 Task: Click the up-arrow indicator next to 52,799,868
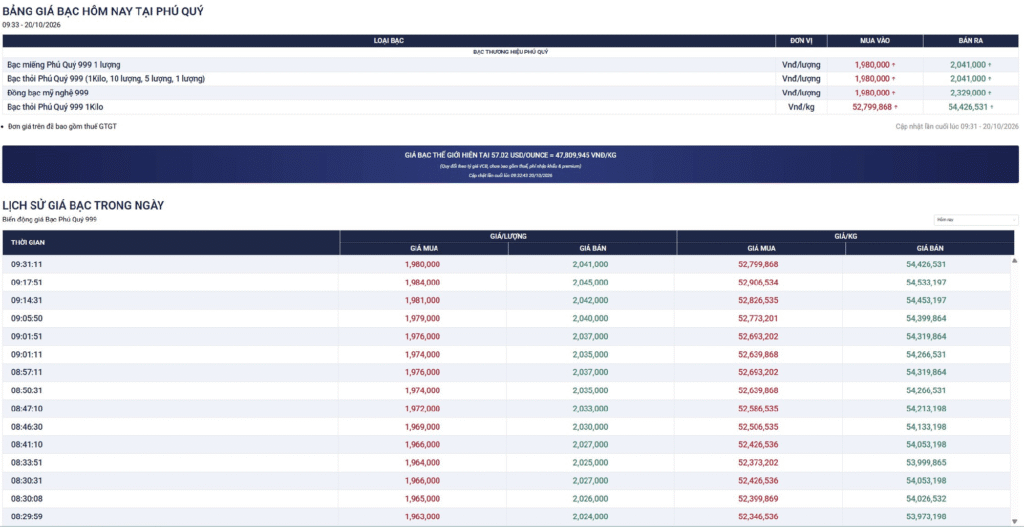click(896, 107)
